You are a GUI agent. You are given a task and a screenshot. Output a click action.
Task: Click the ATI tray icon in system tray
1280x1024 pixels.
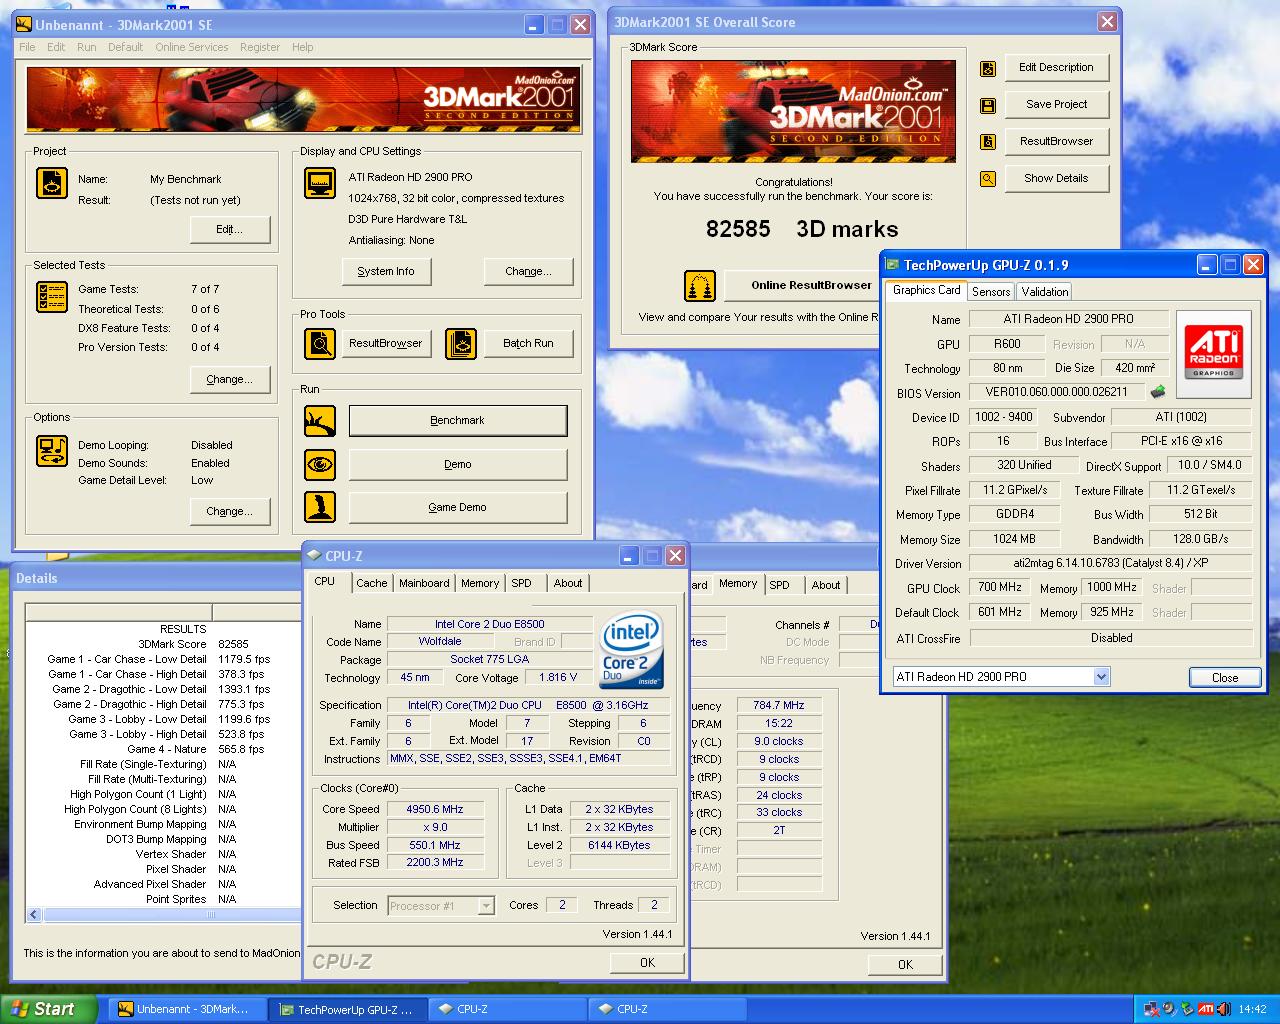(1206, 1009)
